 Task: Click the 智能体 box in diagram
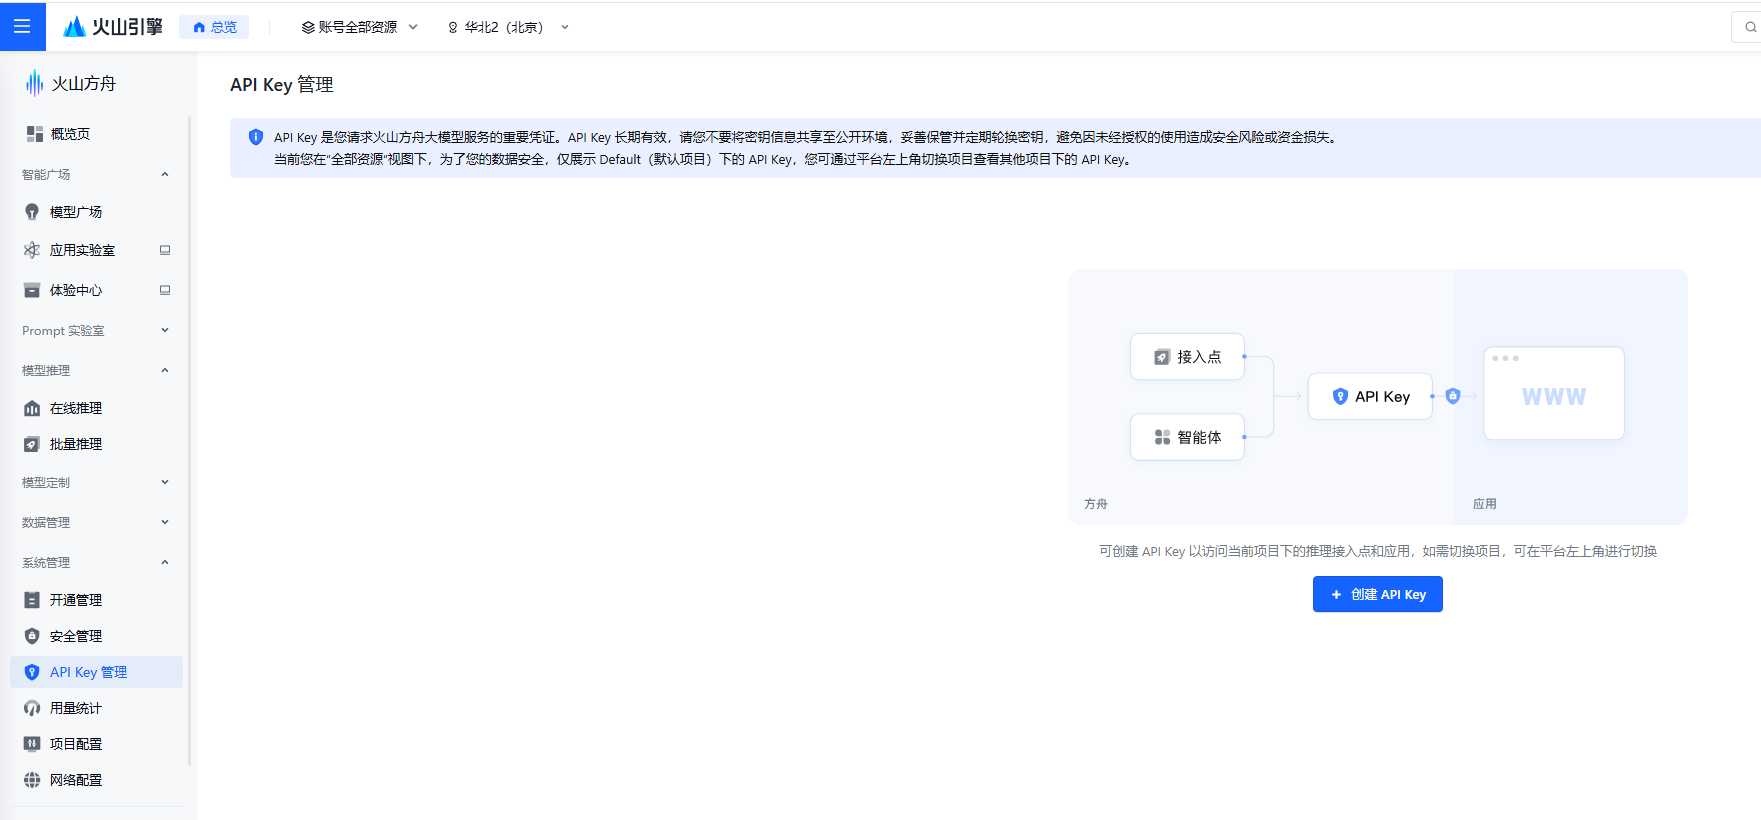[x=1187, y=437]
